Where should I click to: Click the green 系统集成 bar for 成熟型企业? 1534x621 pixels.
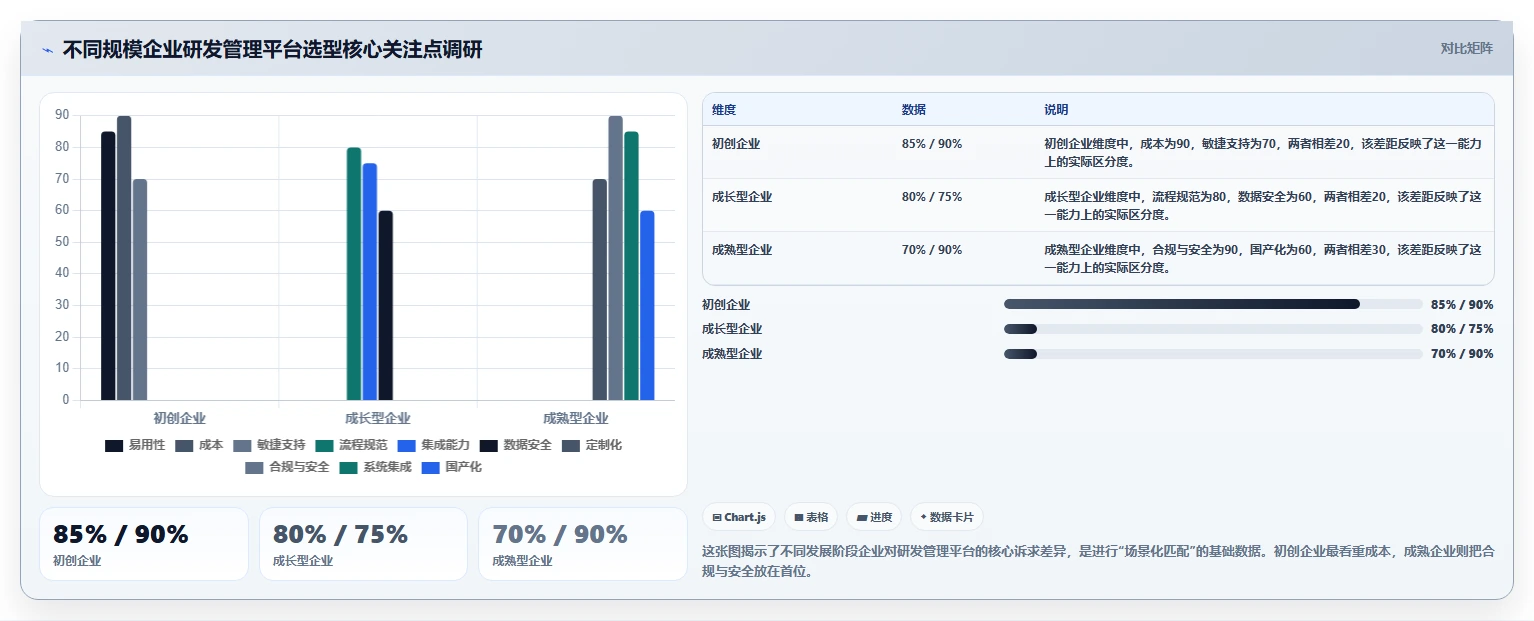tap(632, 266)
